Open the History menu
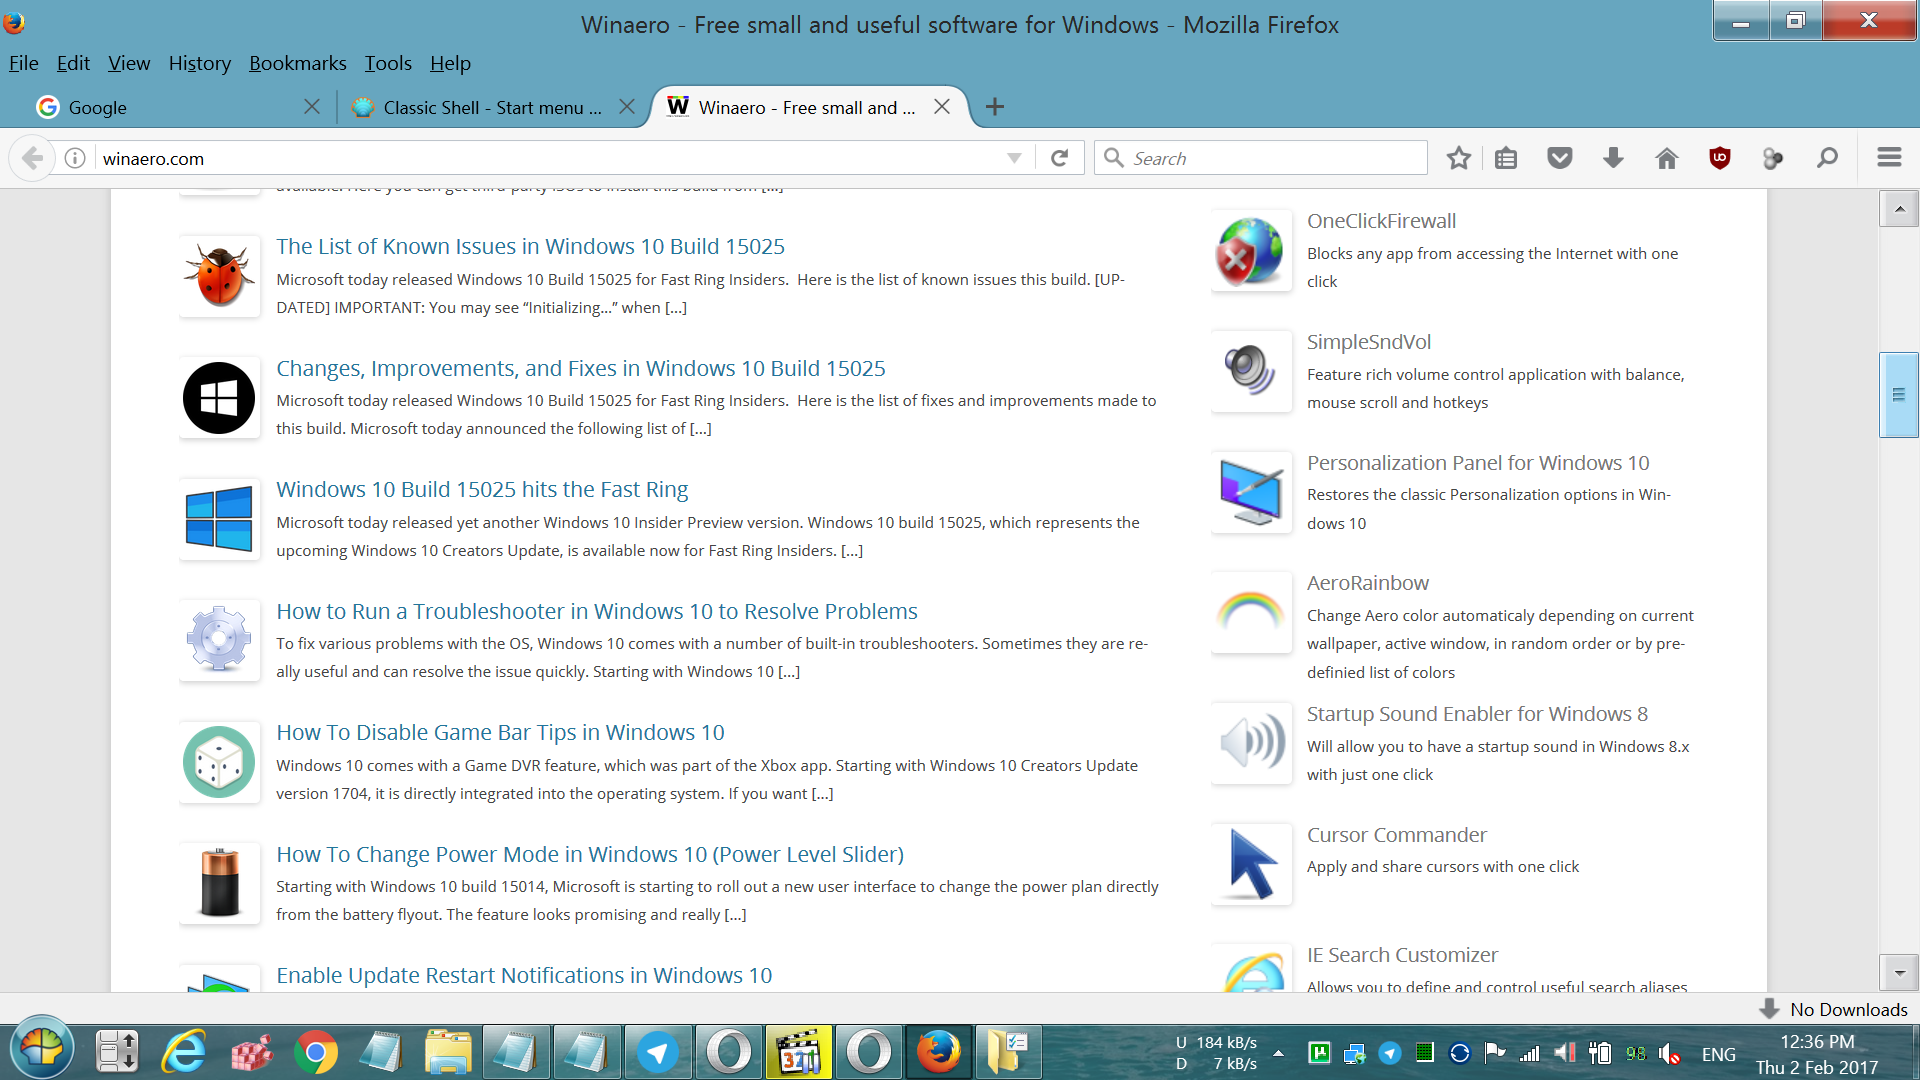Viewport: 1920px width, 1080px height. [x=199, y=63]
